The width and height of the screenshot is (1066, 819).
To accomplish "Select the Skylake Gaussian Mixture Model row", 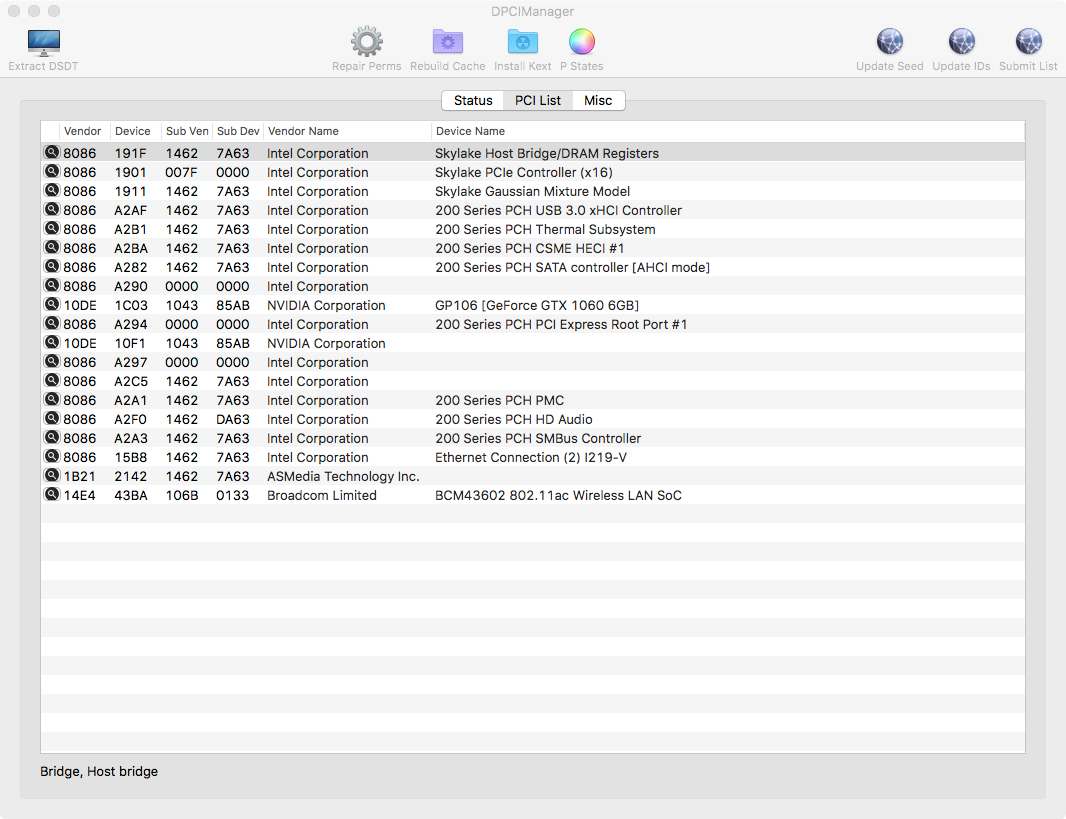I will 532,191.
